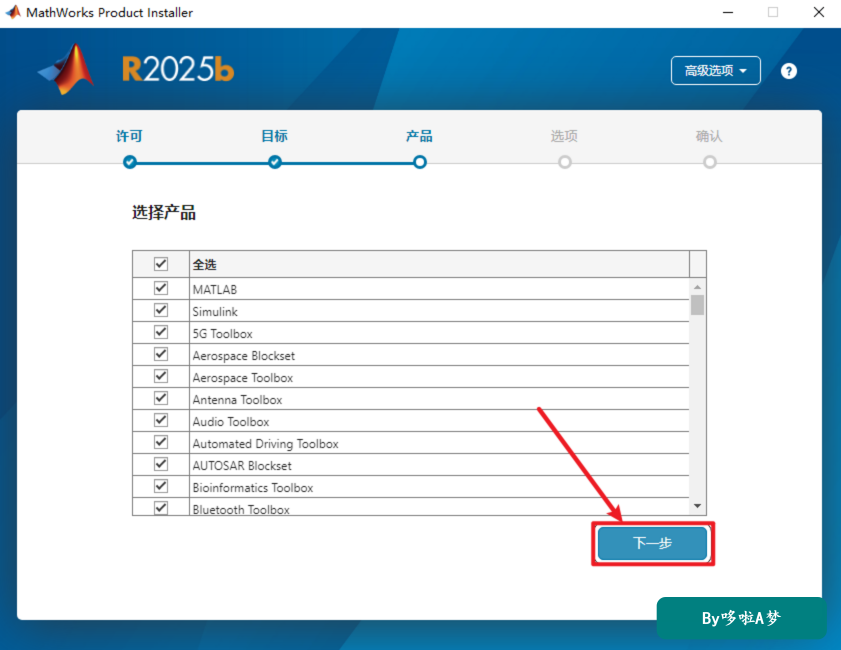Toggle the 5G Toolbox checkbox
The width and height of the screenshot is (841, 650).
point(161,332)
